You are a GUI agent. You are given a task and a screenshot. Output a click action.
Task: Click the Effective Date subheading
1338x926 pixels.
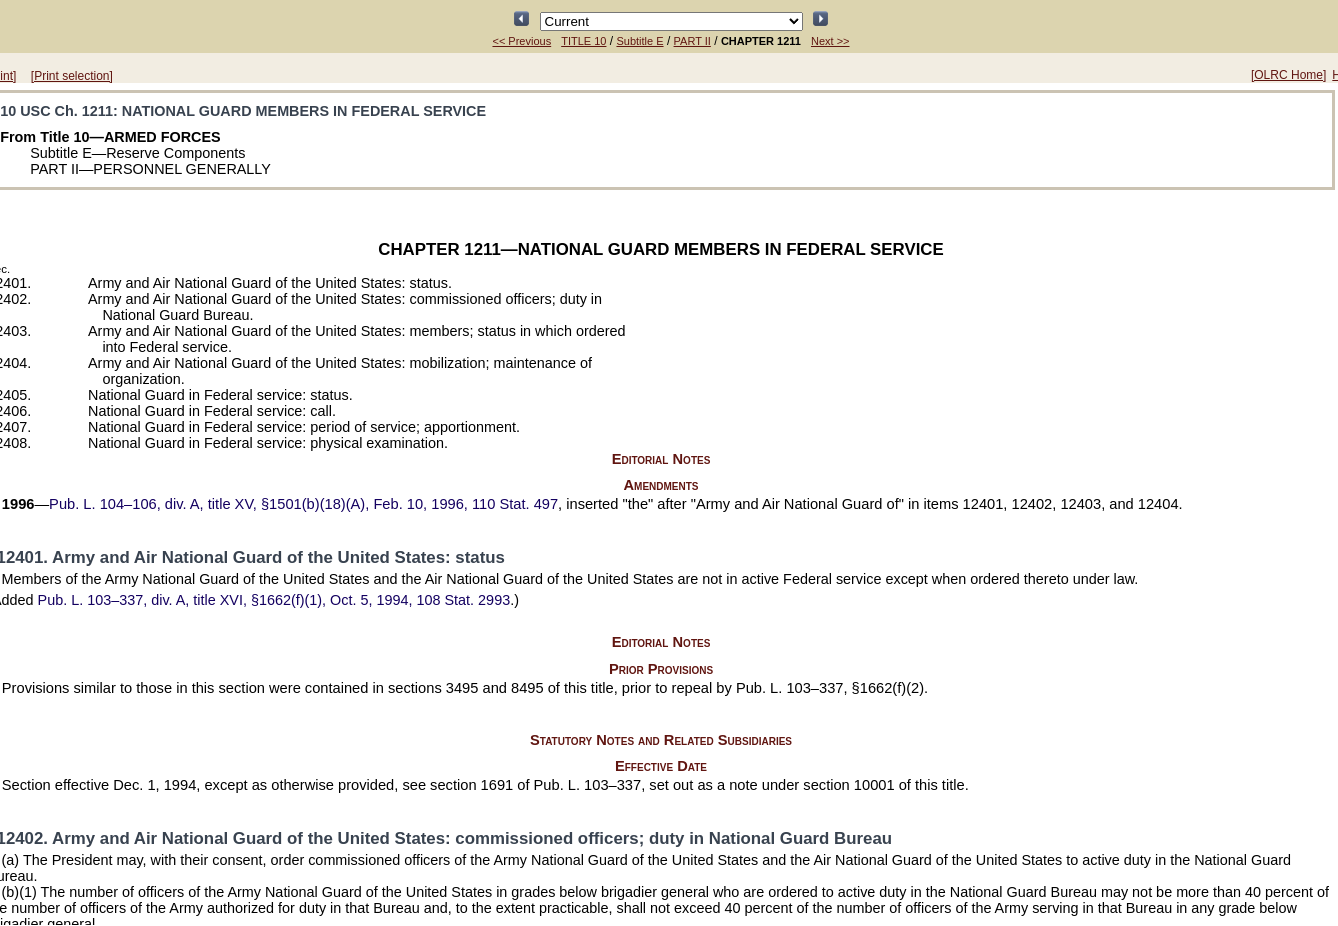point(661,766)
